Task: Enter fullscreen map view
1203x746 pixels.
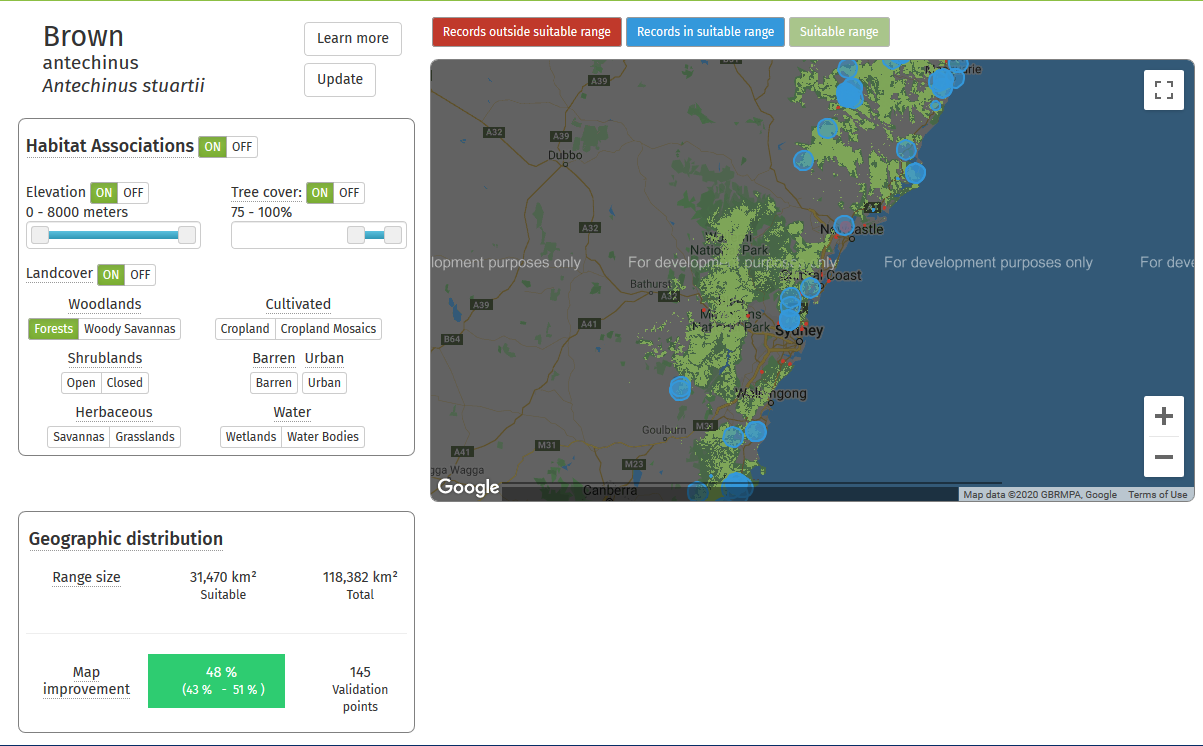Action: tap(1163, 90)
